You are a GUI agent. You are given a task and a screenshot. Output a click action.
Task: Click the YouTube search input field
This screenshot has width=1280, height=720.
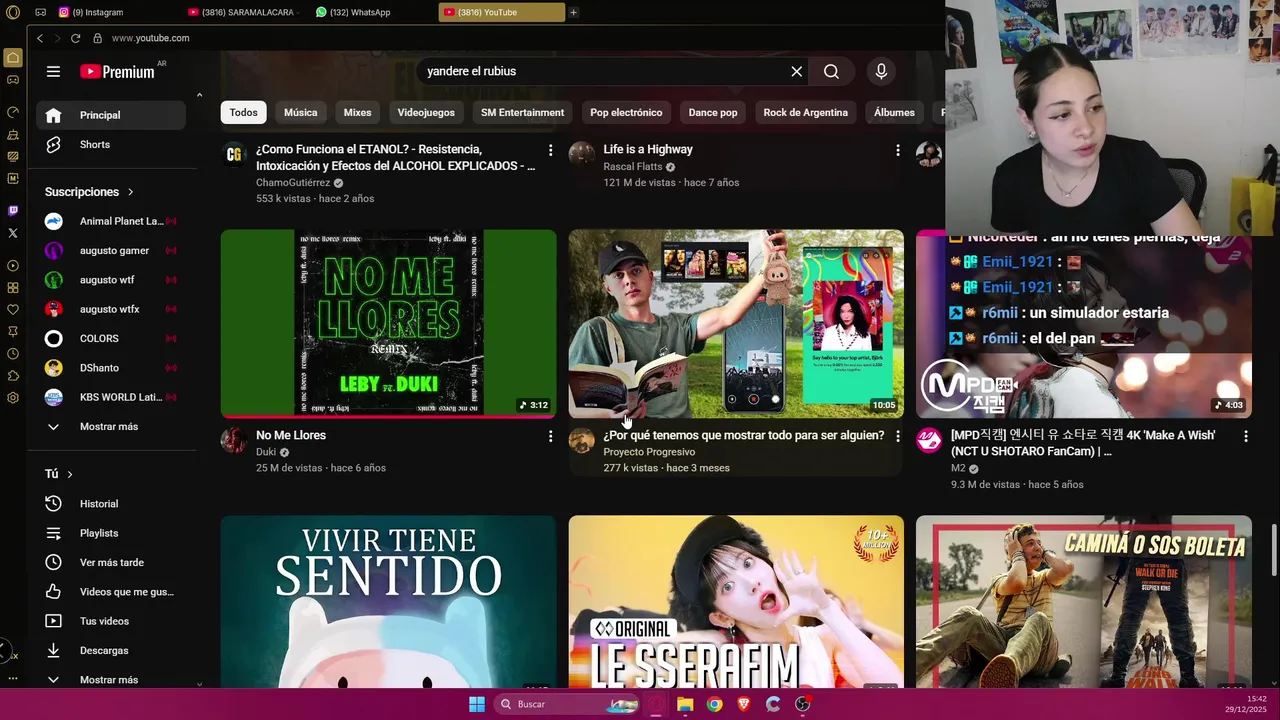(605, 71)
